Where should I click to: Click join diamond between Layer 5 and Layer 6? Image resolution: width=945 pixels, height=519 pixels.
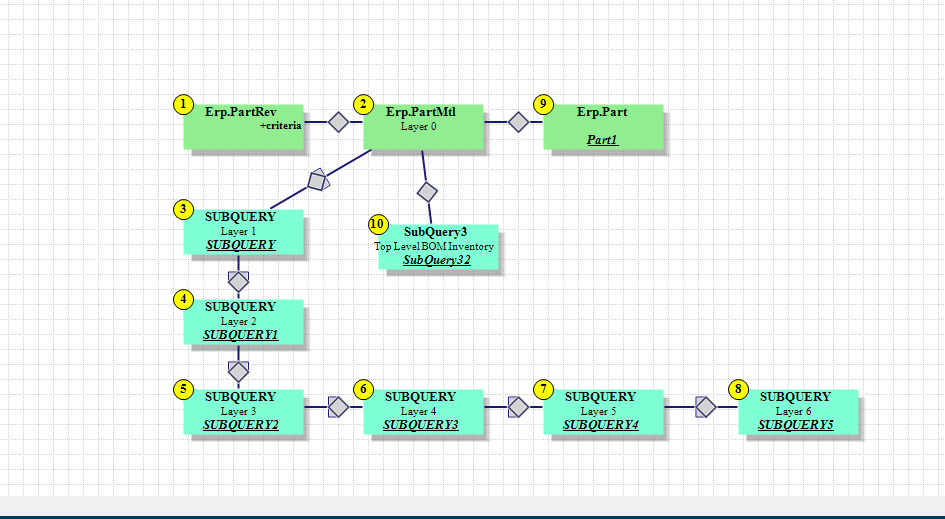pyautogui.click(x=706, y=407)
